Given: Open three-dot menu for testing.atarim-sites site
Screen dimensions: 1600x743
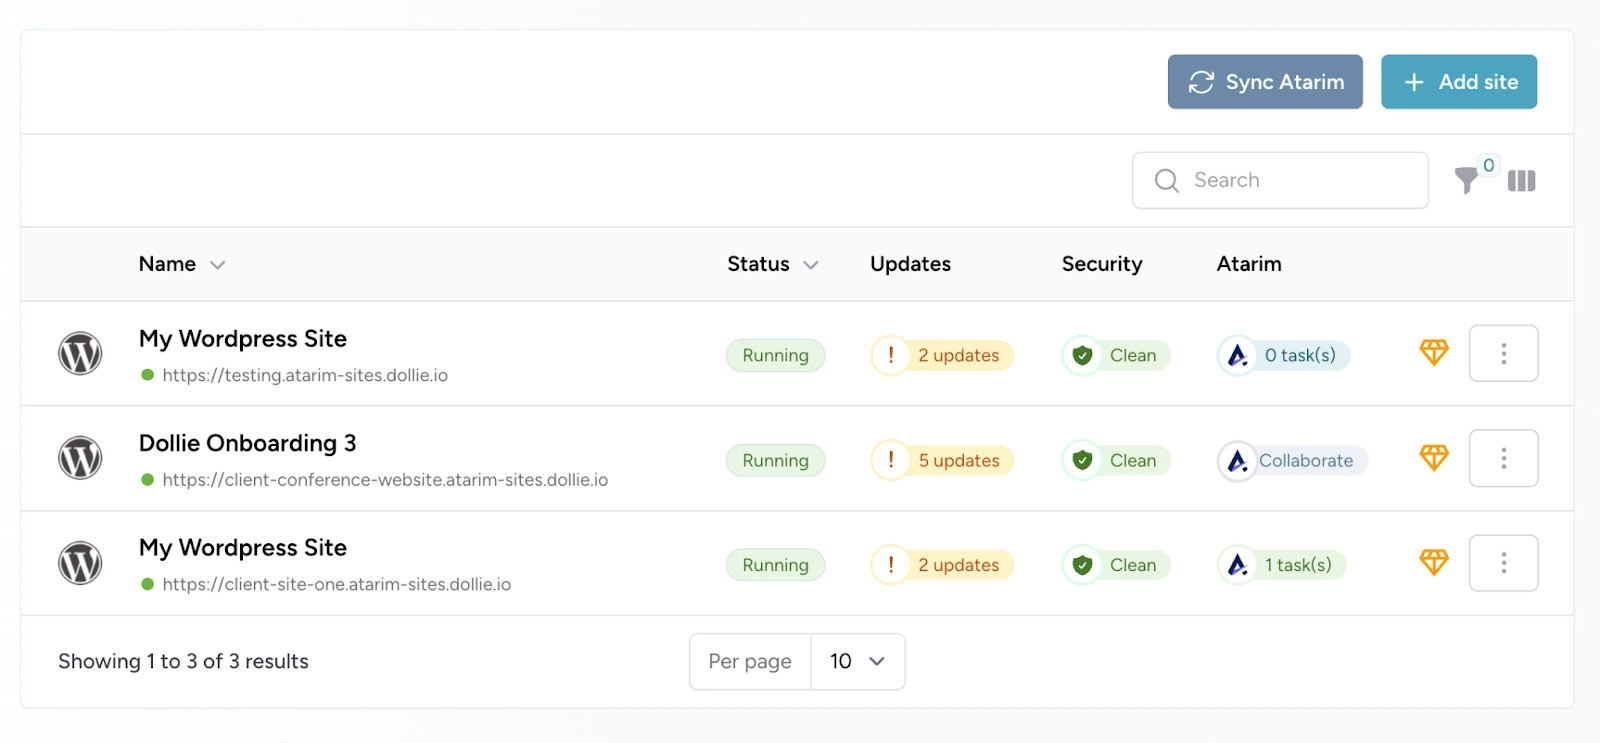Looking at the screenshot, I should point(1503,354).
